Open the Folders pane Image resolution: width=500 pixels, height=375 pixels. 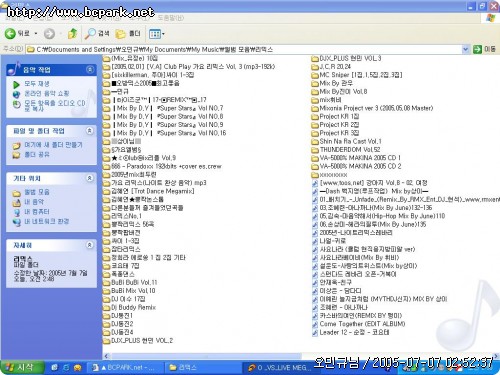click(128, 33)
